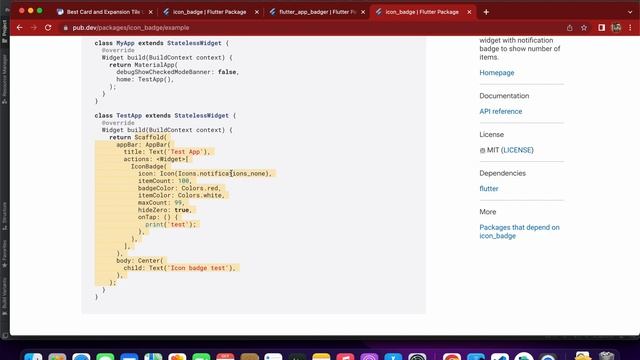Click the "title: Text('Test App')" line

[x=167, y=152]
